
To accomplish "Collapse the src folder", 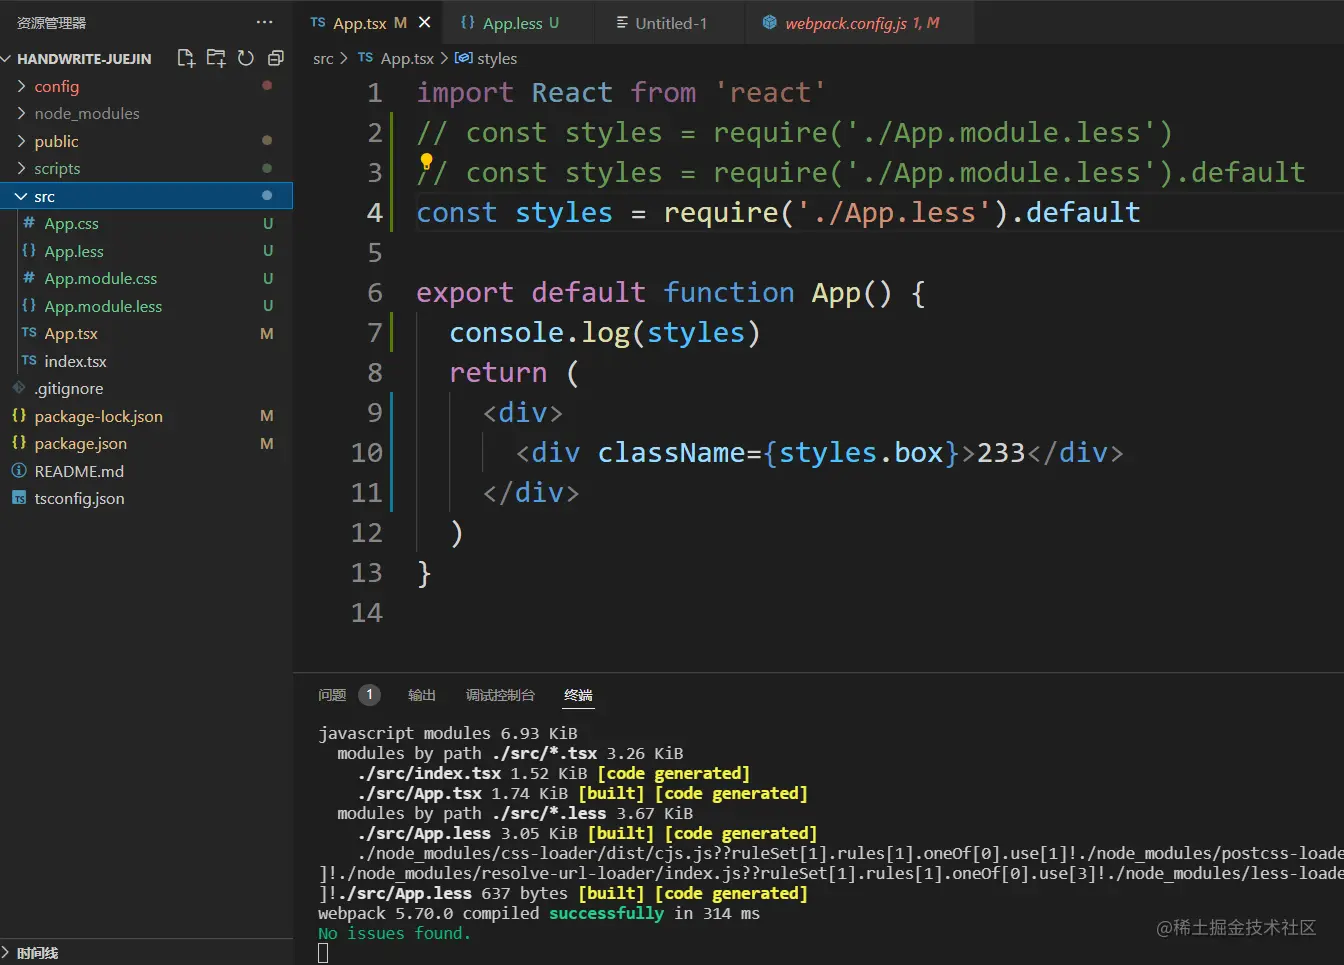I will pyautogui.click(x=44, y=196).
